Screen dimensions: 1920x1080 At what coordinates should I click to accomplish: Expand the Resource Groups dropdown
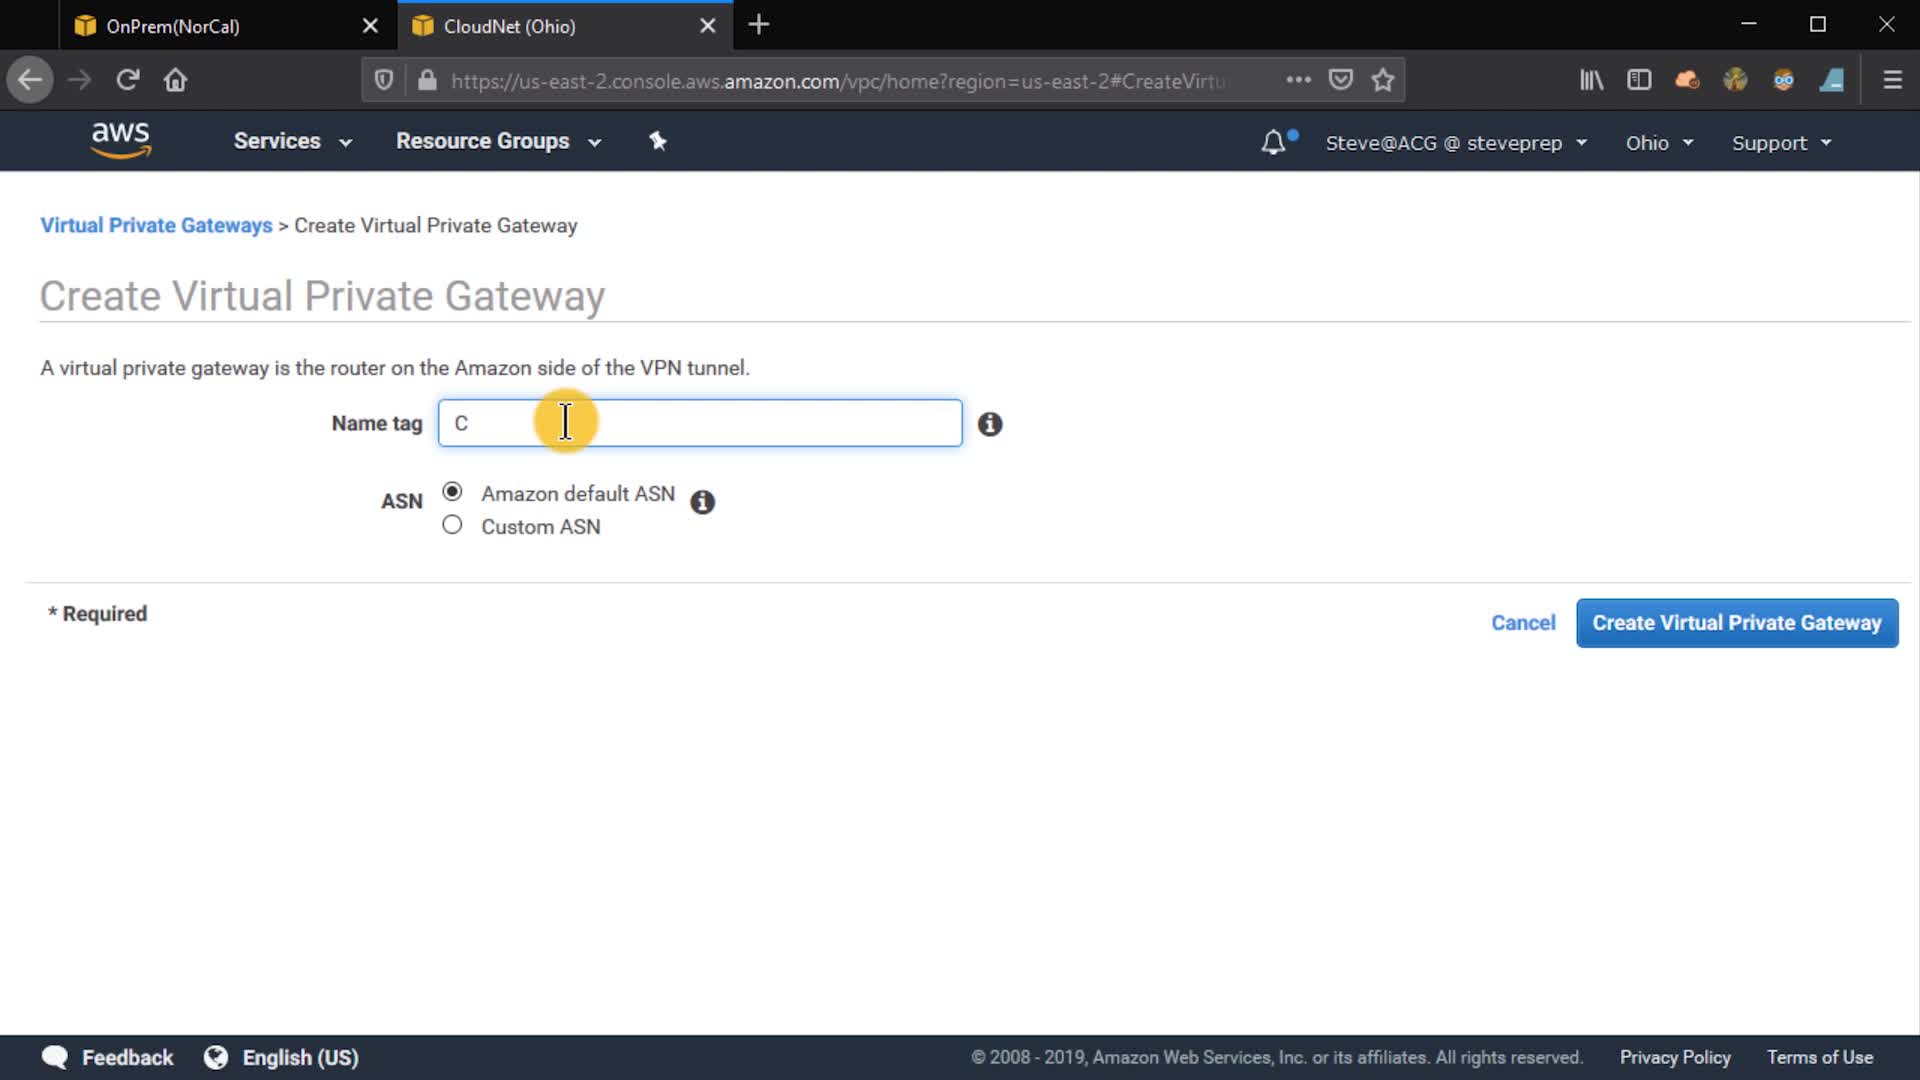498,142
